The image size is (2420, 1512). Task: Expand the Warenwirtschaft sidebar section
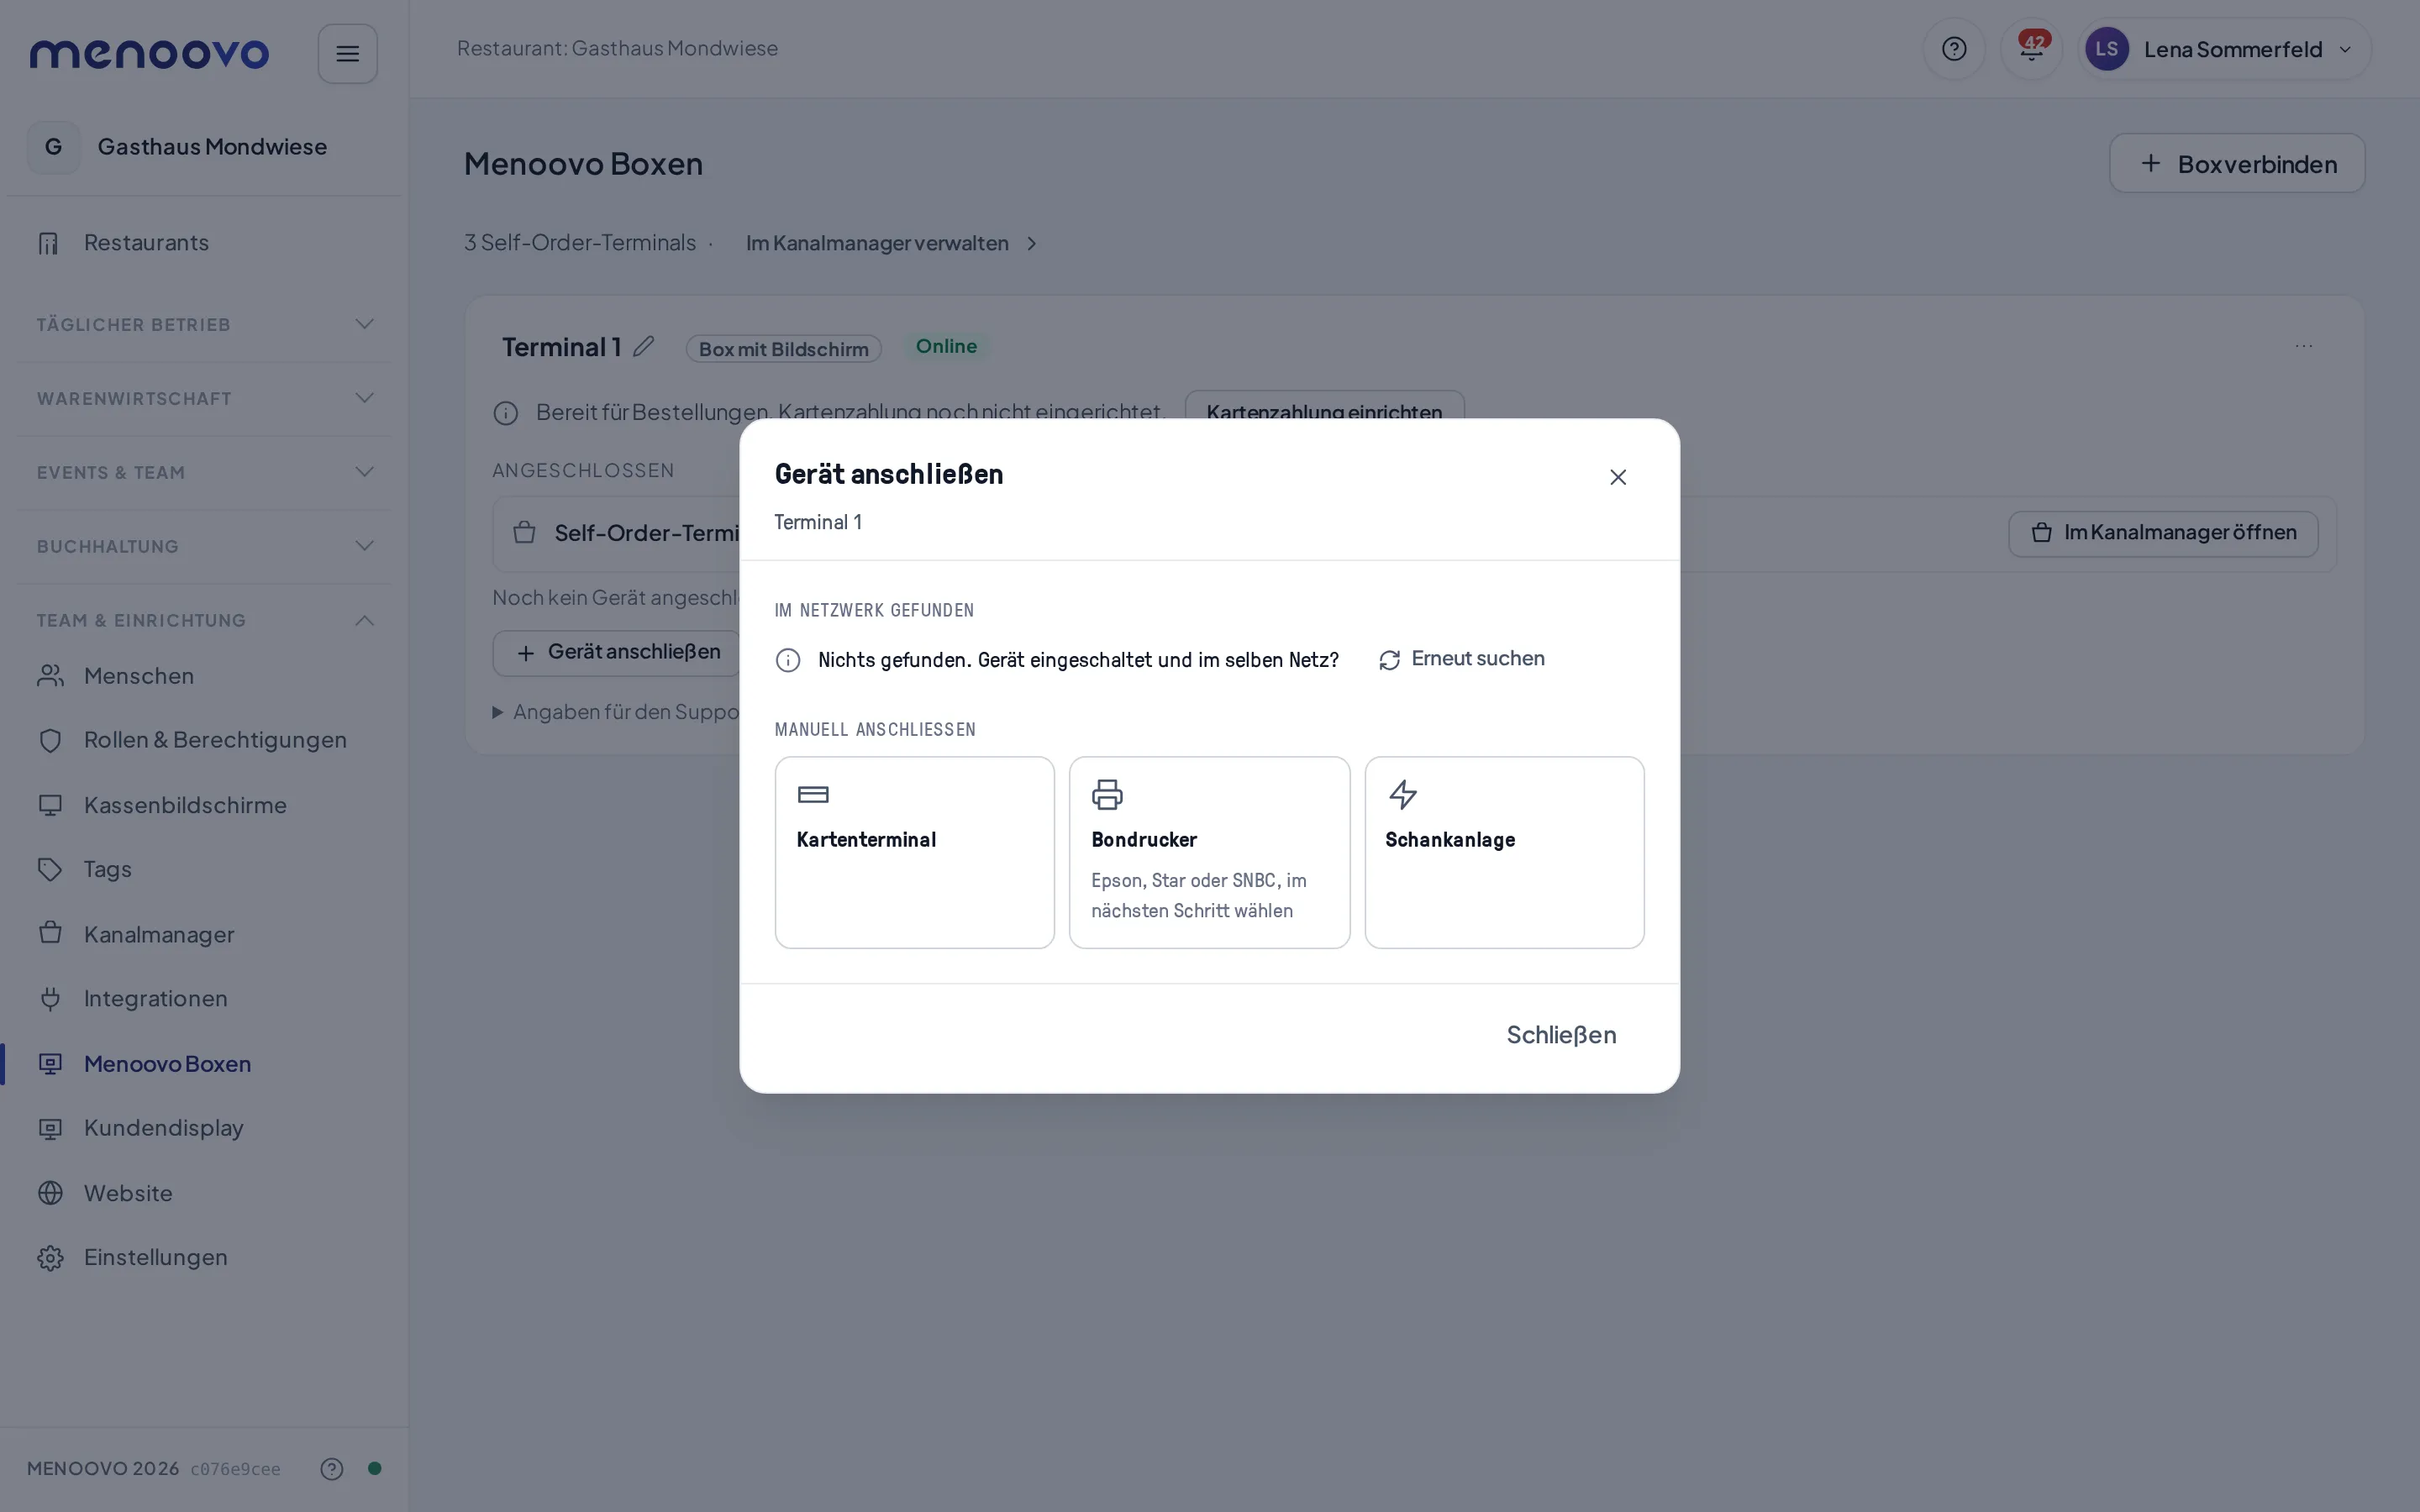(204, 399)
